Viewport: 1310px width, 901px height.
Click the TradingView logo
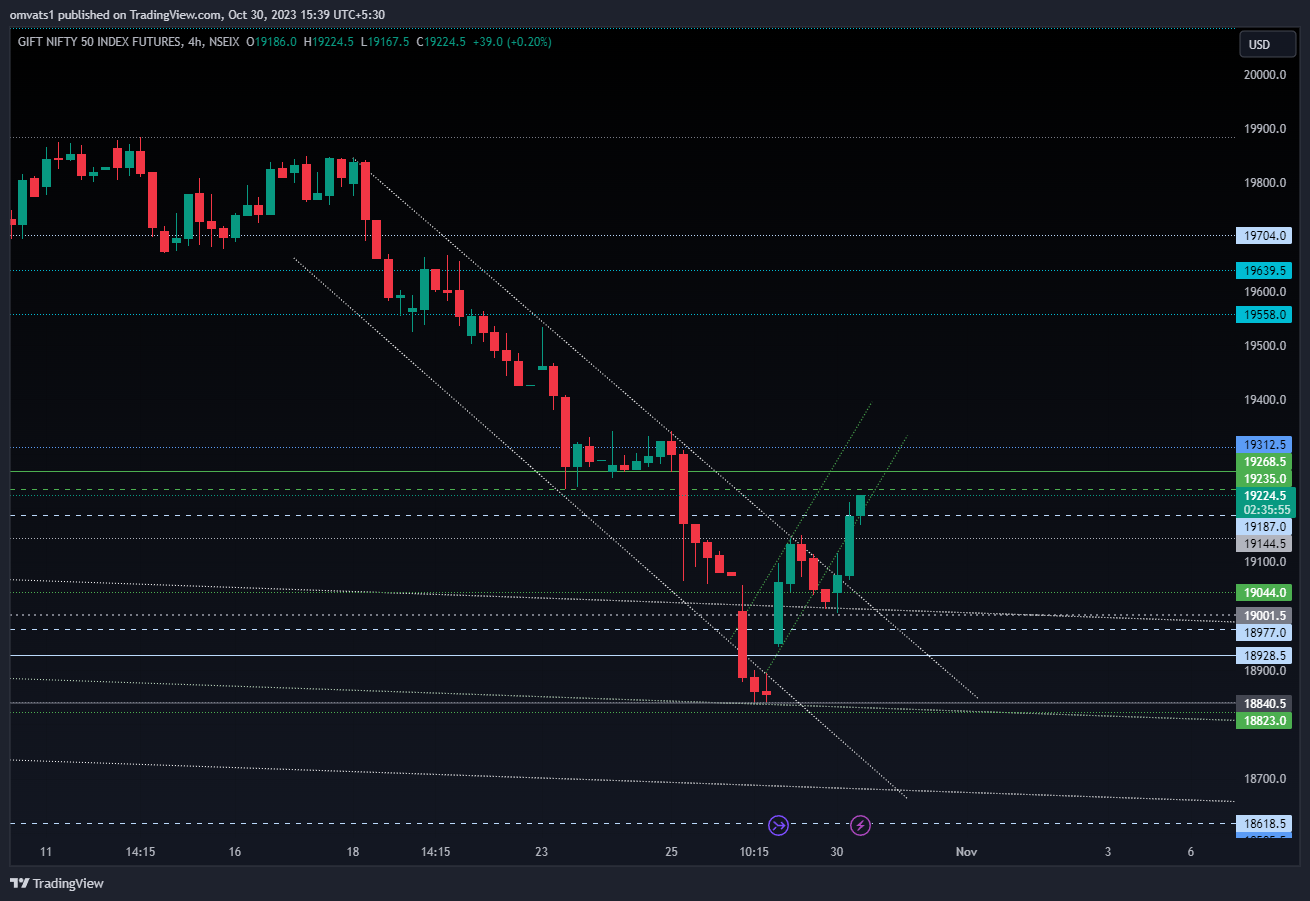pyautogui.click(x=57, y=883)
